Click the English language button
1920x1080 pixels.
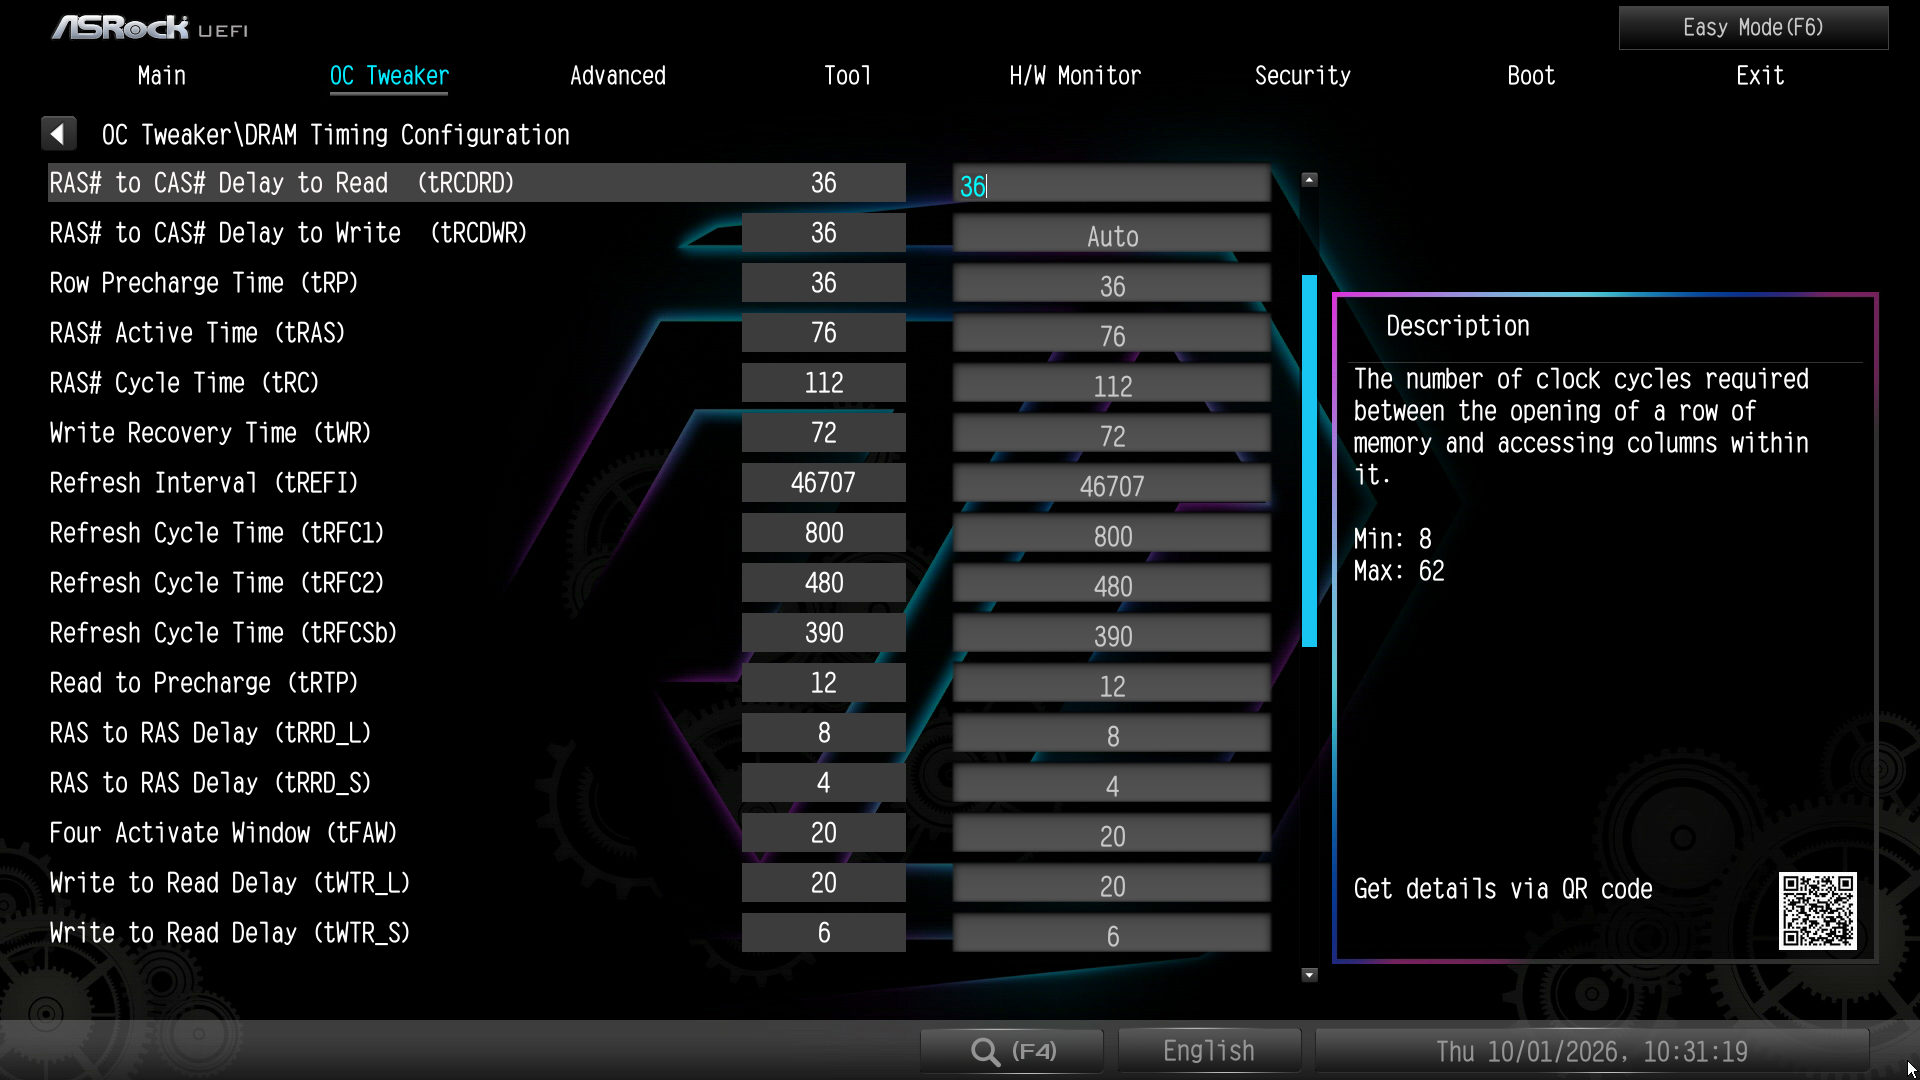(x=1208, y=1051)
